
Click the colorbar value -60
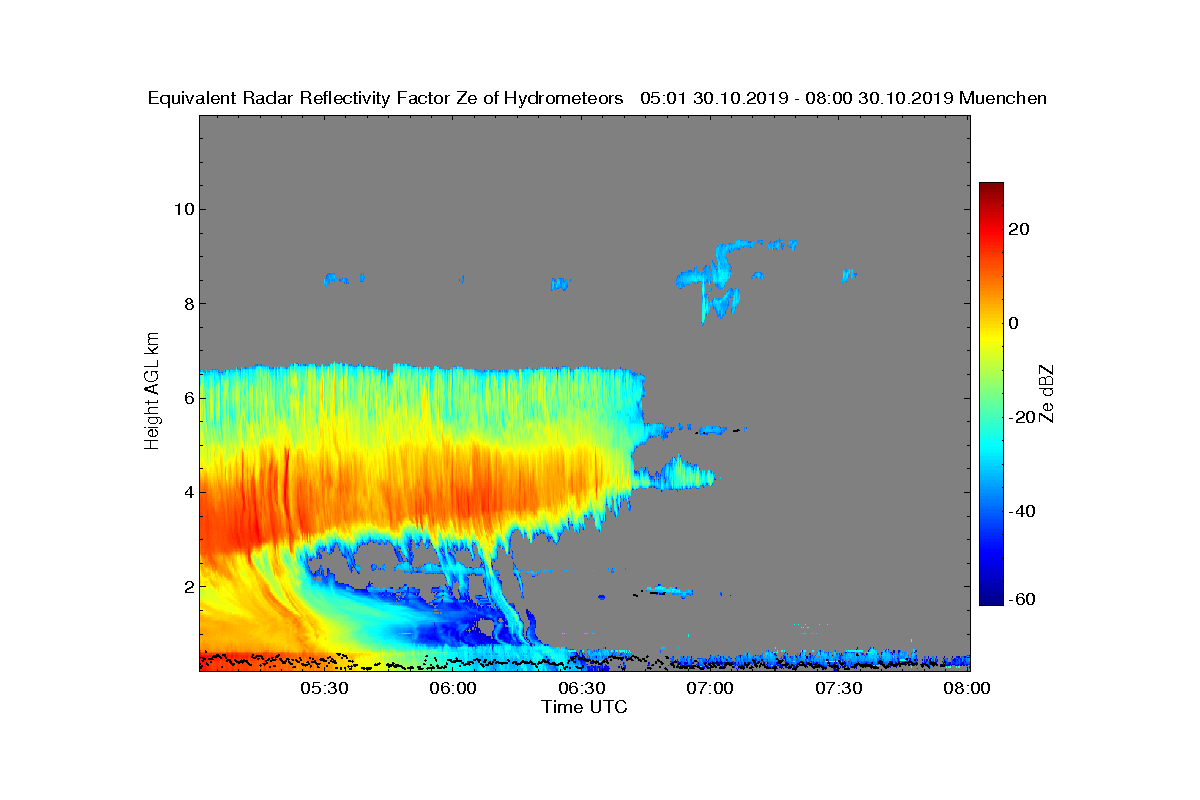click(x=1023, y=599)
